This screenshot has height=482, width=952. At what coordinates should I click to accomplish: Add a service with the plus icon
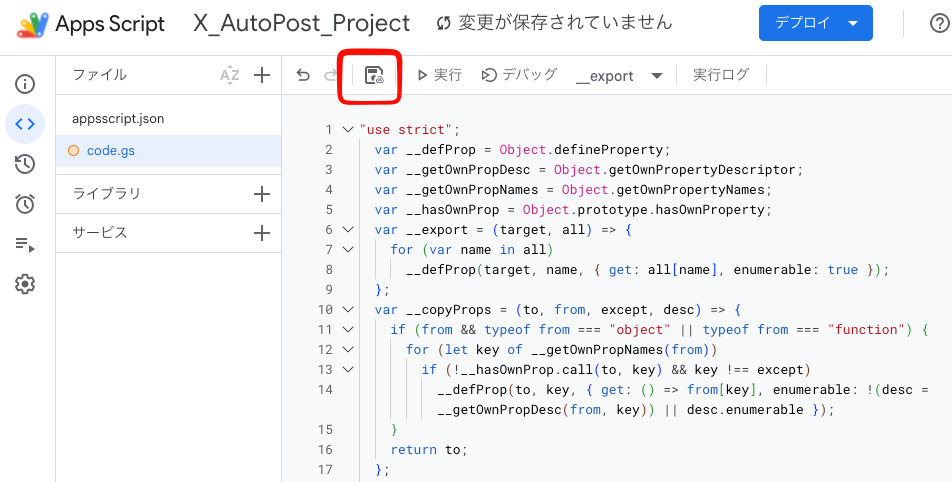tap(262, 233)
